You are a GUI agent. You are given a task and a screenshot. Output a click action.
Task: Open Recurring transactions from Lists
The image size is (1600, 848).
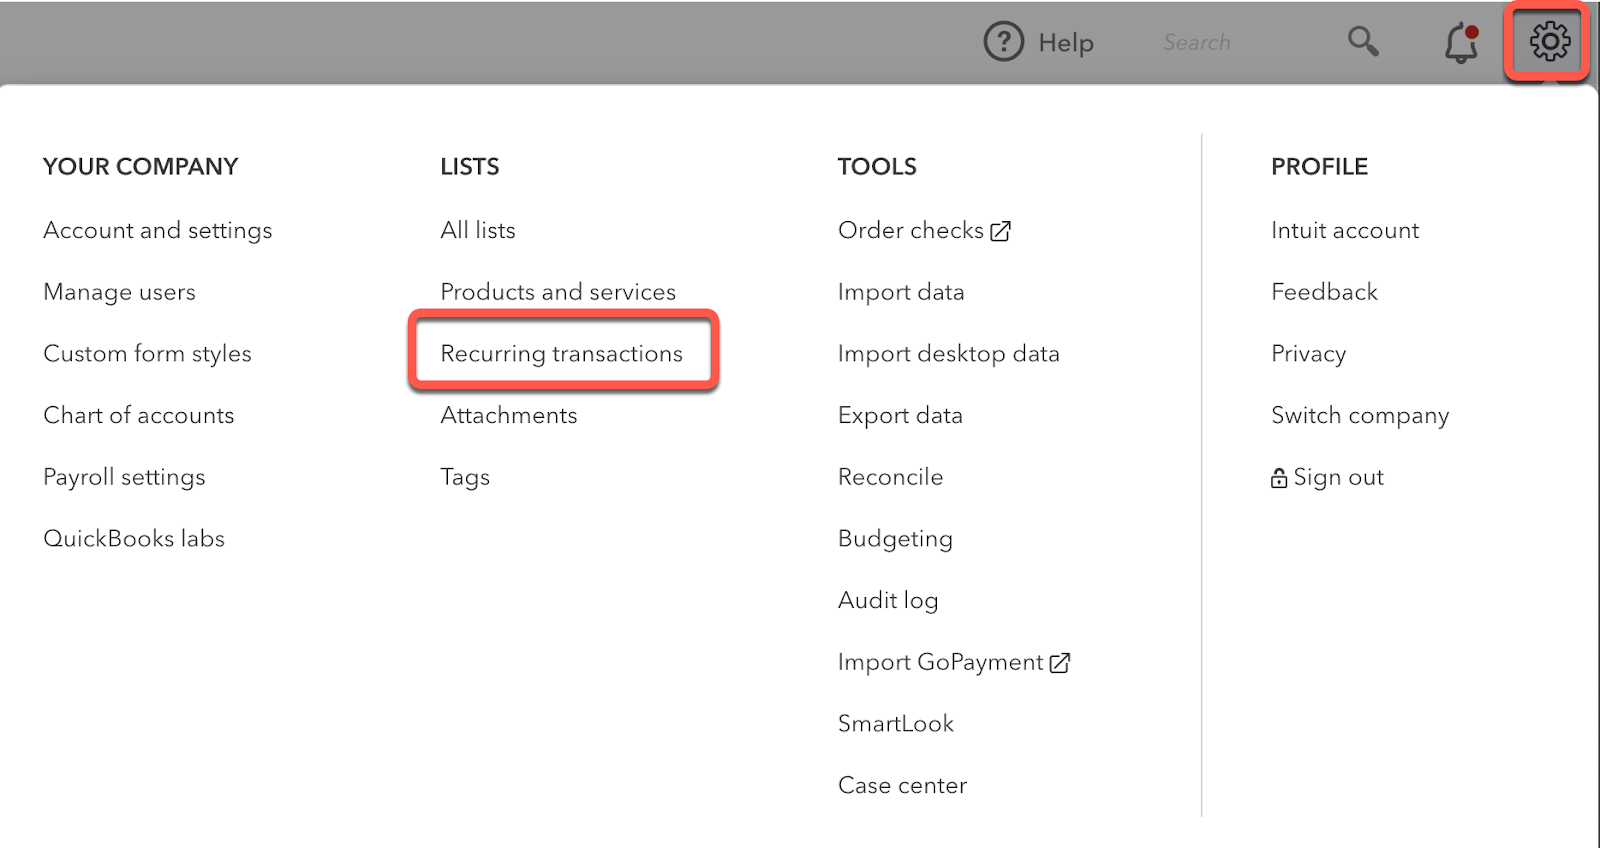[561, 353]
